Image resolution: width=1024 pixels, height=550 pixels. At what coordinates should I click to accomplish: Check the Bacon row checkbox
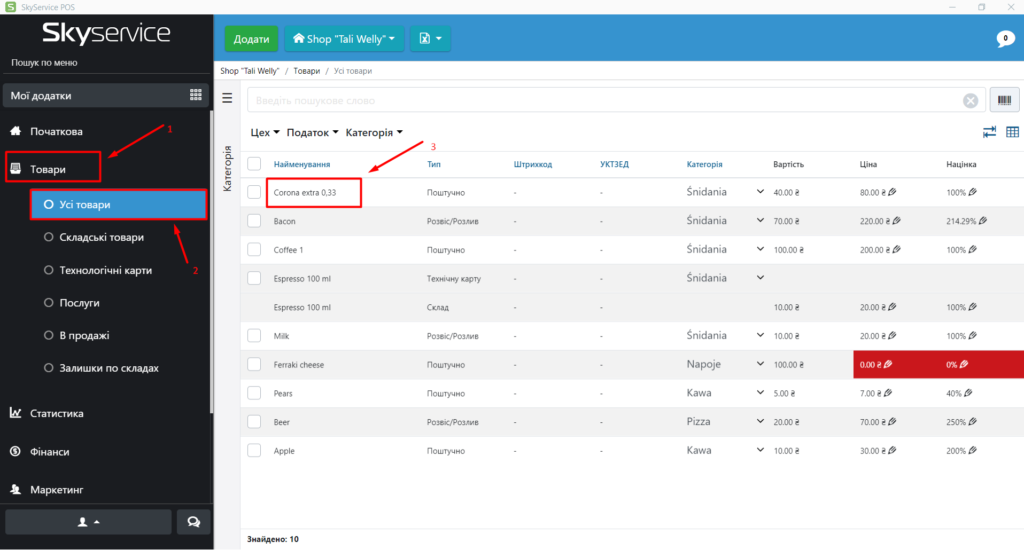(x=254, y=221)
